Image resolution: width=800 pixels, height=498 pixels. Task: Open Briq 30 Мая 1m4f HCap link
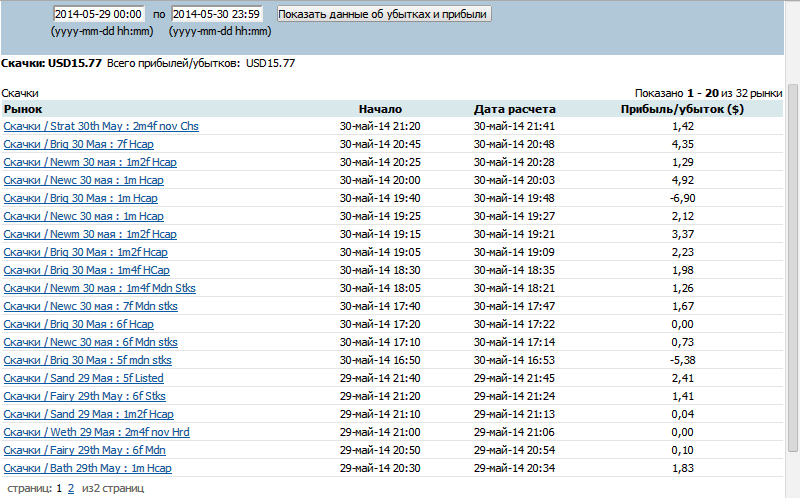[x=87, y=270]
